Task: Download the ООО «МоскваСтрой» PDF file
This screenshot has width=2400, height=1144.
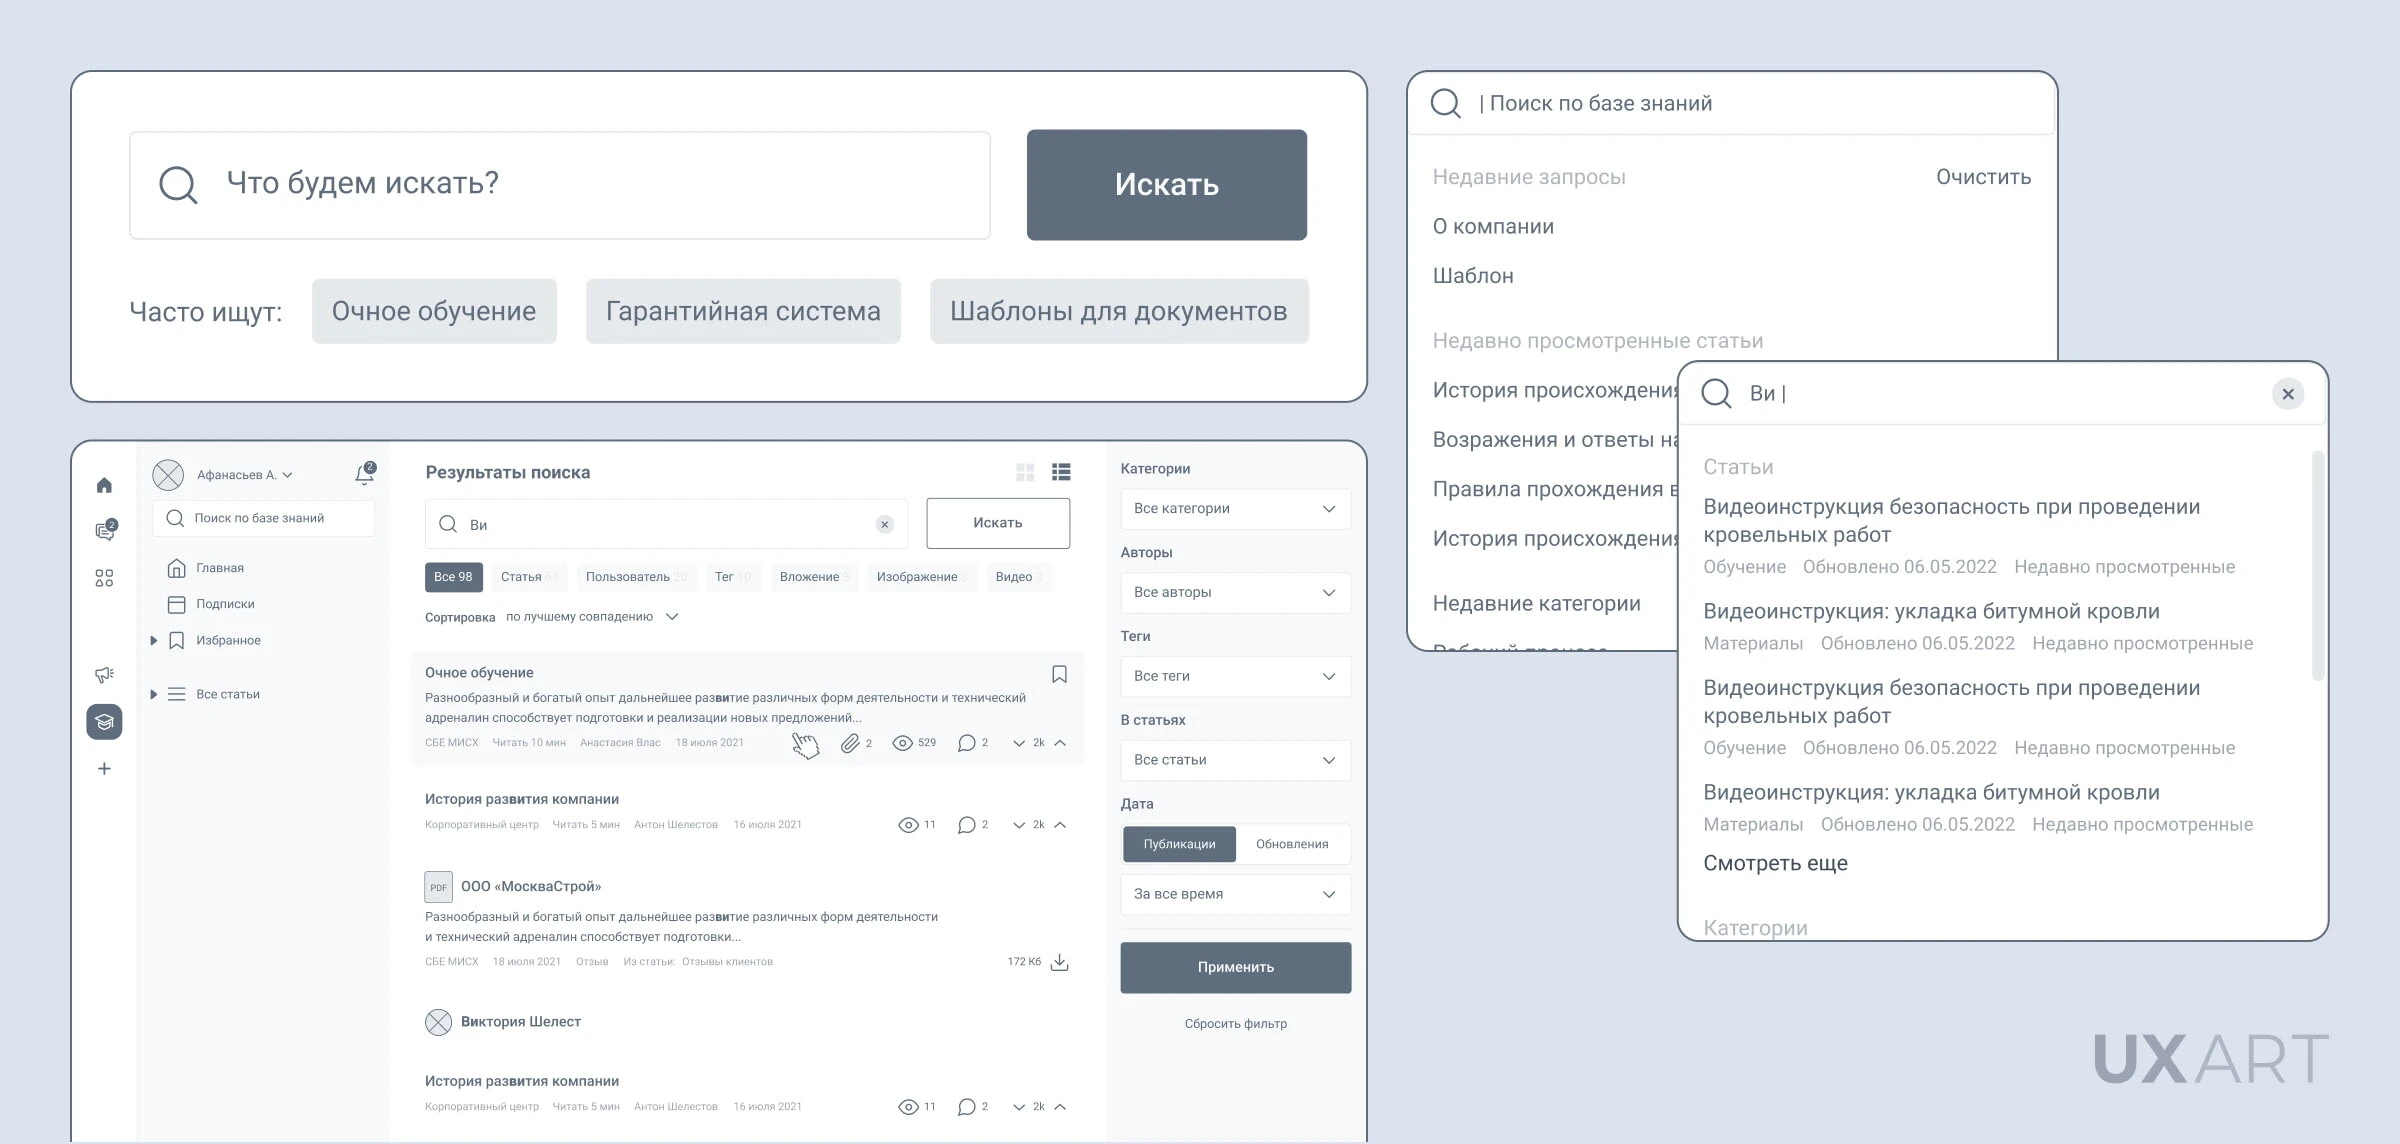Action: [x=1060, y=962]
